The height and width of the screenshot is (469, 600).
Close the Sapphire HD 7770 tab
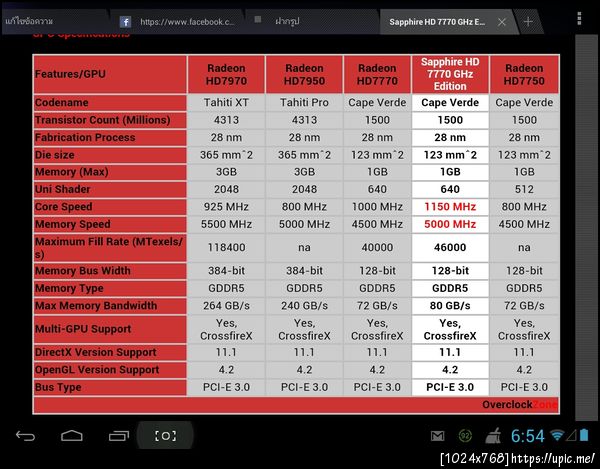pos(502,22)
